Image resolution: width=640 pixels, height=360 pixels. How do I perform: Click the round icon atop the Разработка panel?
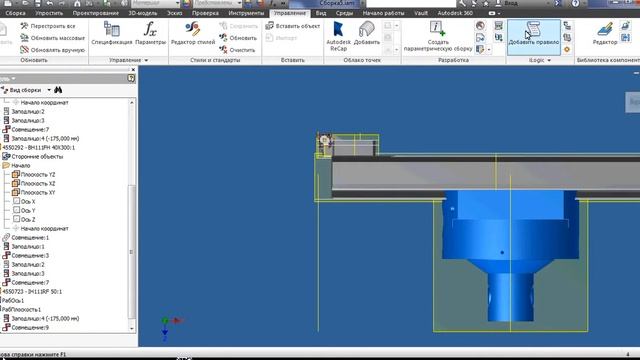(480, 25)
